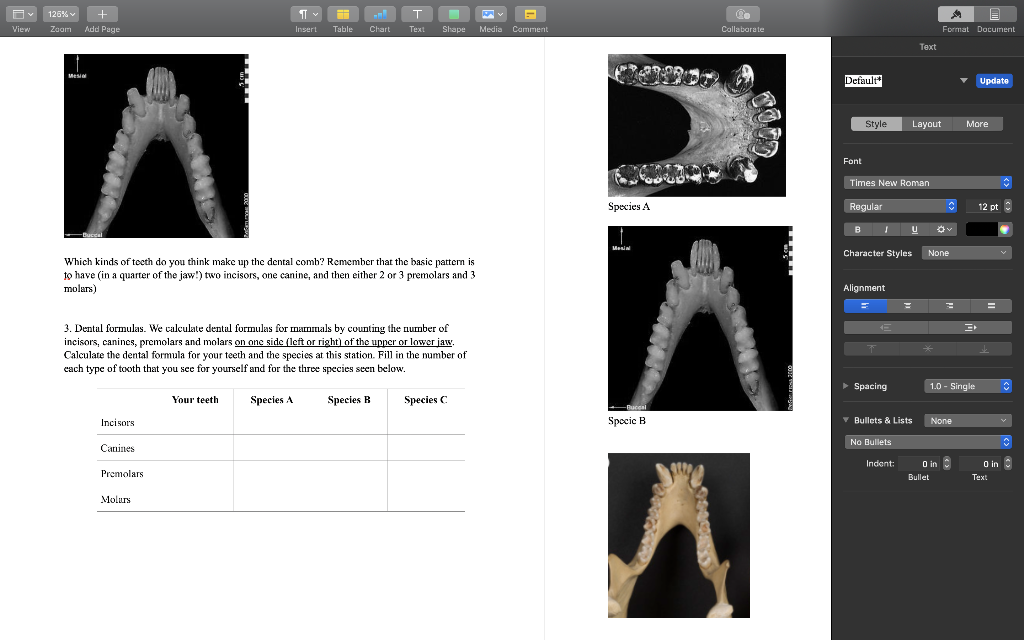The image size is (1024, 640).
Task: Select the More tab in Format panel
Action: [977, 123]
